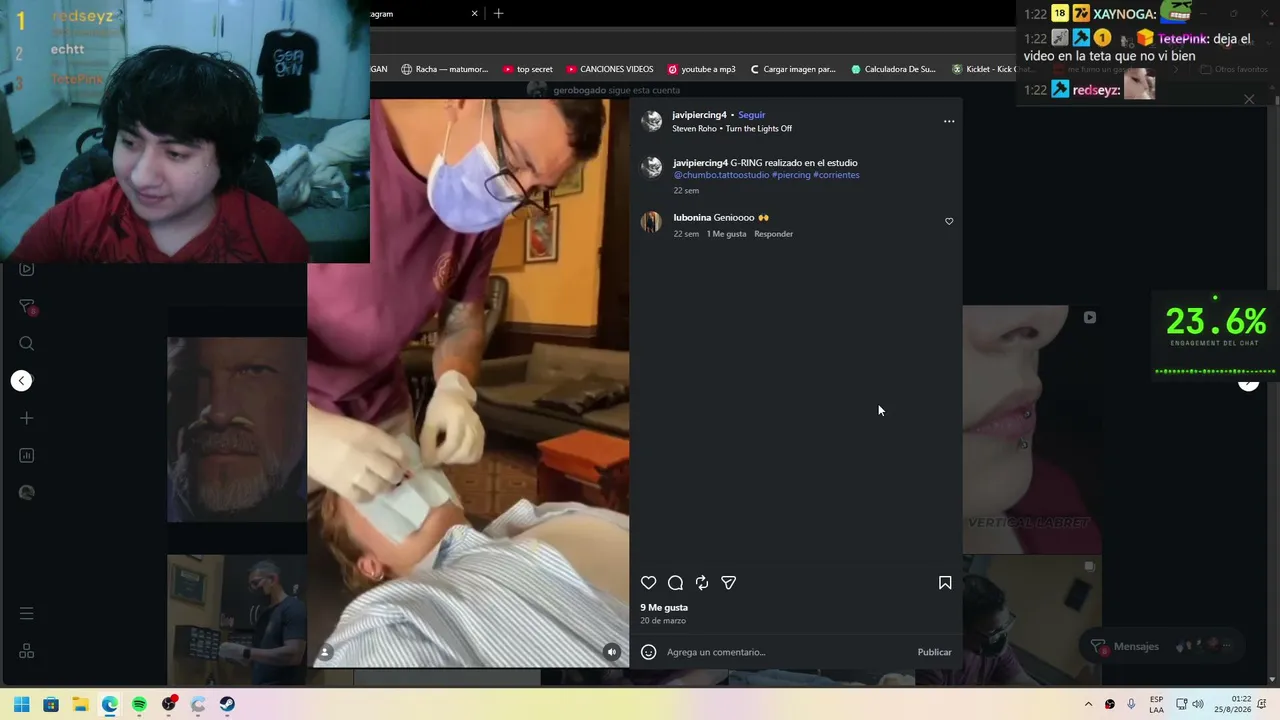Open the Windows Start menu
The image size is (1280, 720).
[x=21, y=704]
